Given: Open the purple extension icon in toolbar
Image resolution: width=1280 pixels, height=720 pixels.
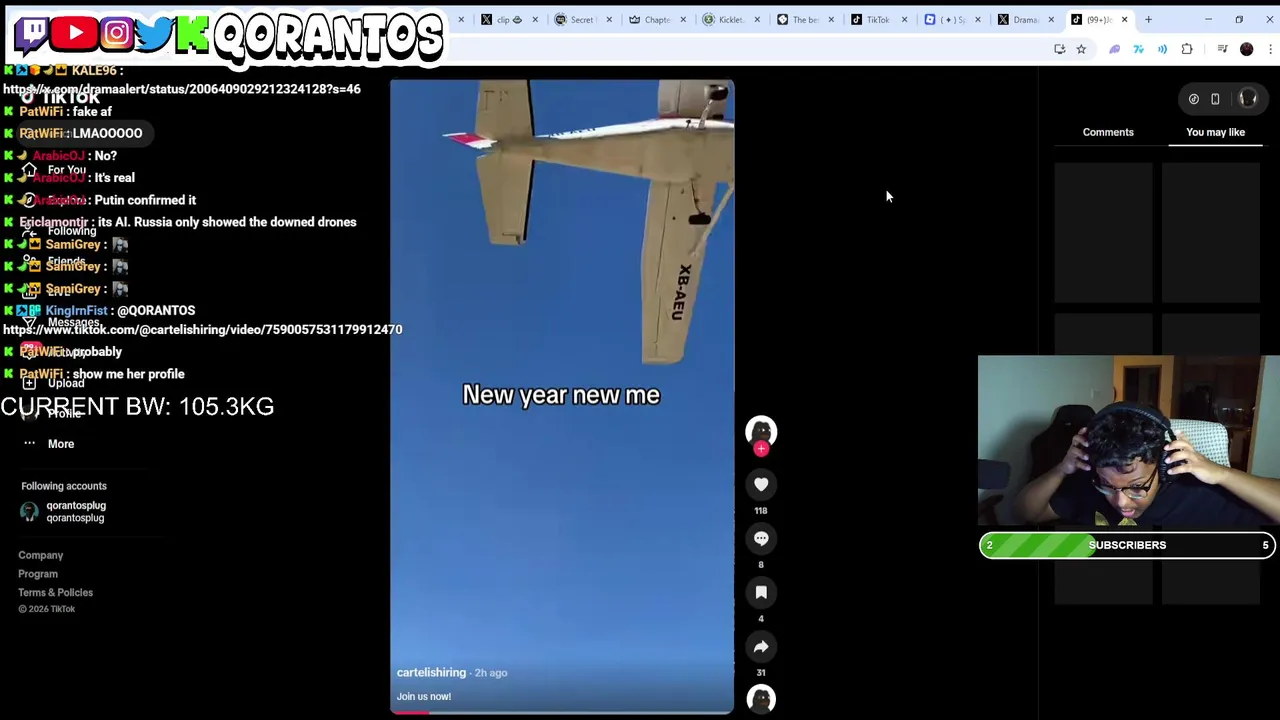Looking at the screenshot, I should click(1115, 49).
